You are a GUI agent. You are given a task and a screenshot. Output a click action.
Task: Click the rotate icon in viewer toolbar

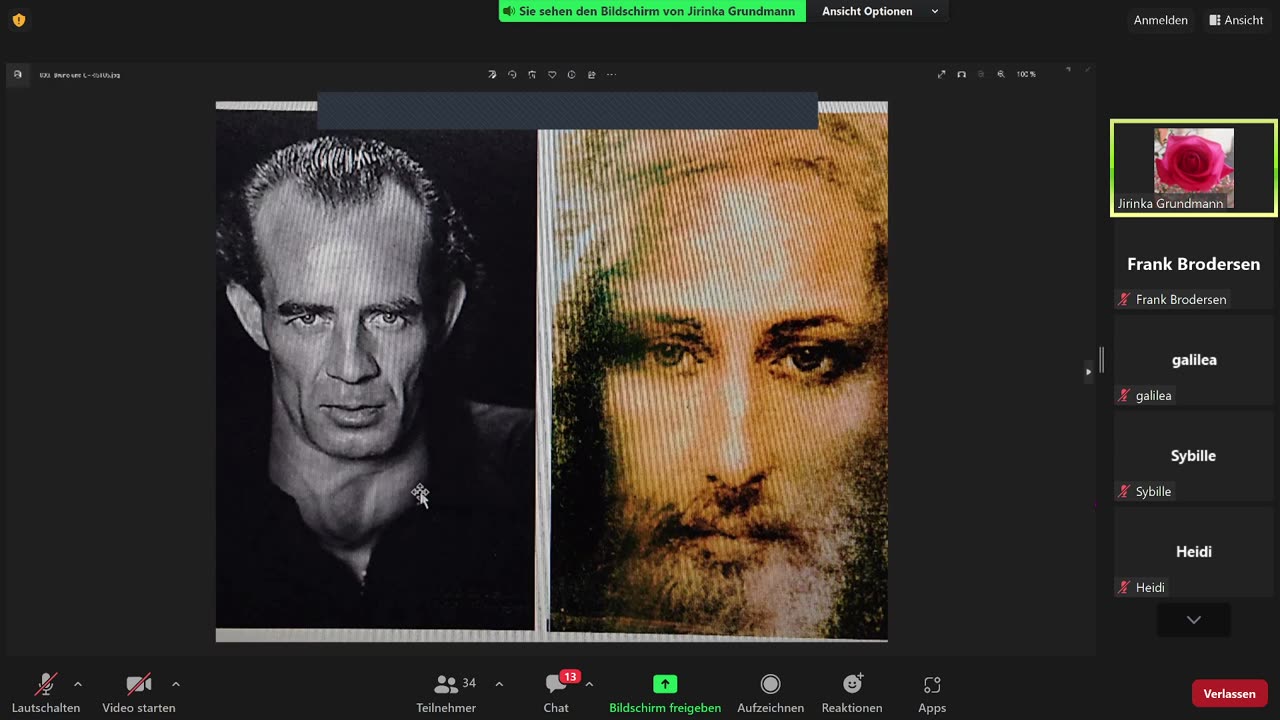click(512, 74)
